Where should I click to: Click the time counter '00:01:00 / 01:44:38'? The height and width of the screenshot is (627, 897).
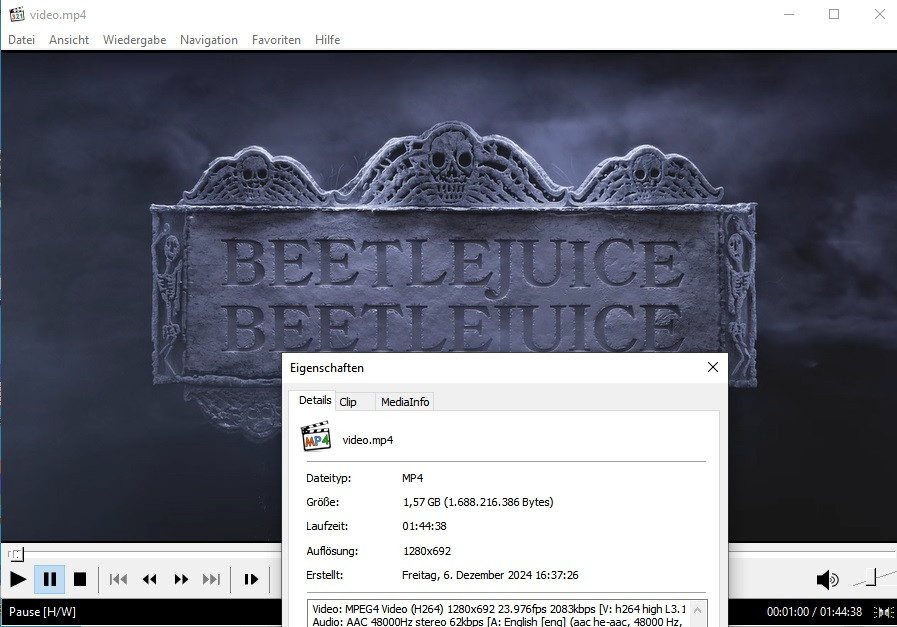tap(814, 612)
